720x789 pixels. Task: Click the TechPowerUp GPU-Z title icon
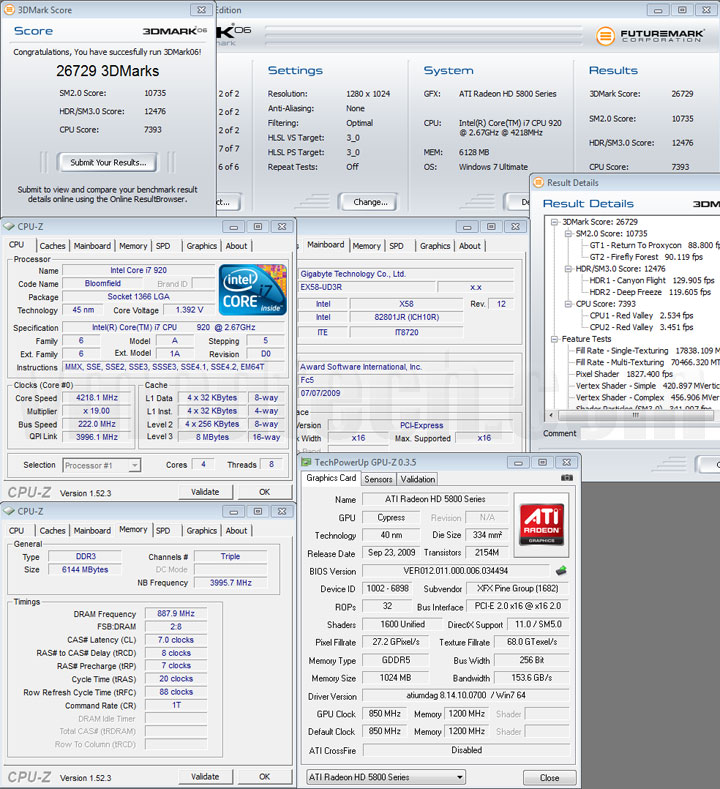pyautogui.click(x=305, y=462)
